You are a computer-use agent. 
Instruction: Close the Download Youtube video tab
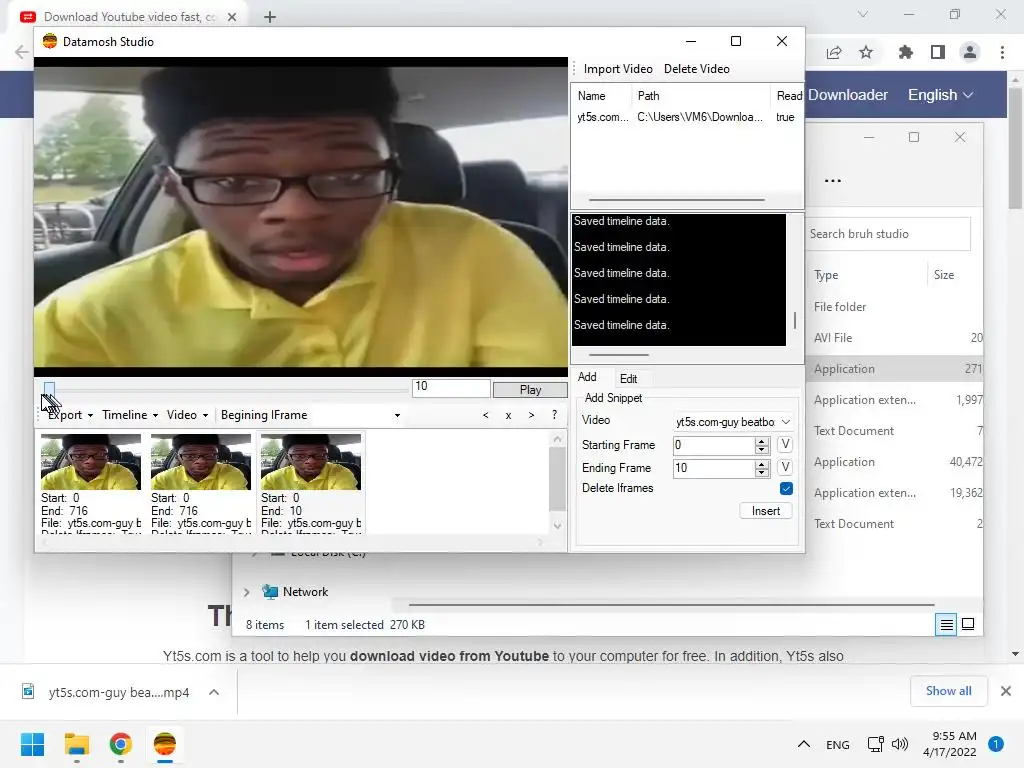(x=232, y=17)
